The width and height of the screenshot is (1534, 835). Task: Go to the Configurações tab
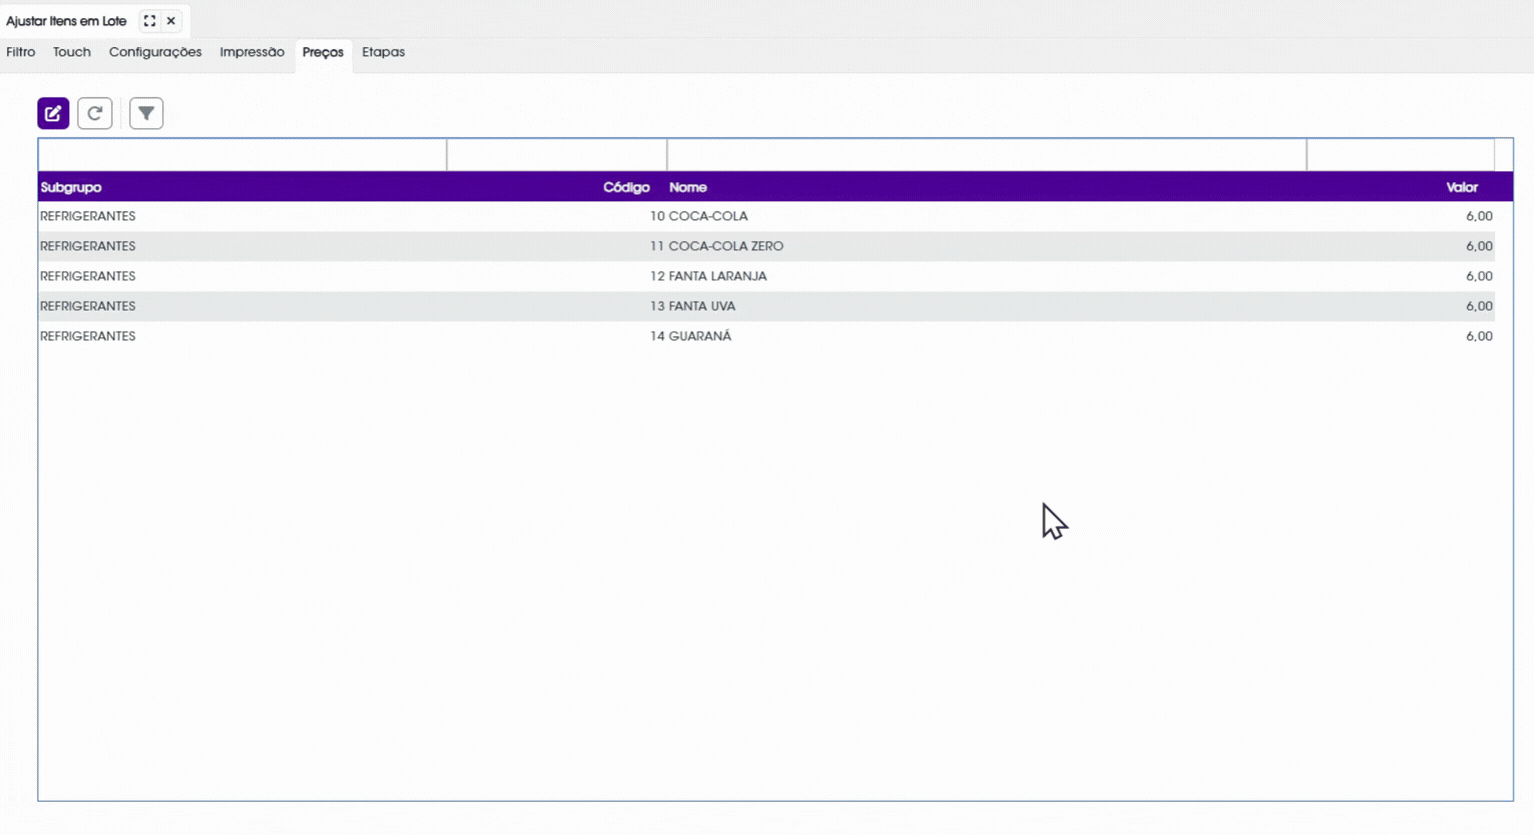(x=155, y=52)
